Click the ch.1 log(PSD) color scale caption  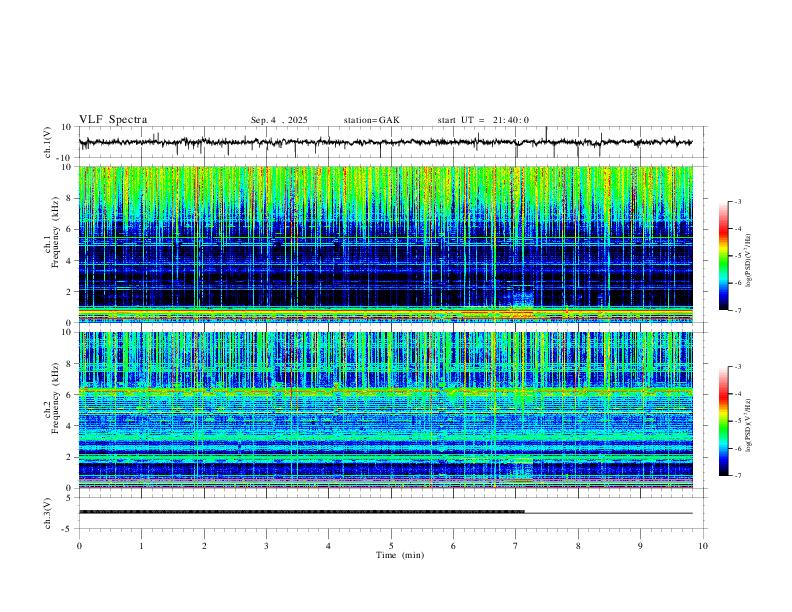(x=749, y=260)
